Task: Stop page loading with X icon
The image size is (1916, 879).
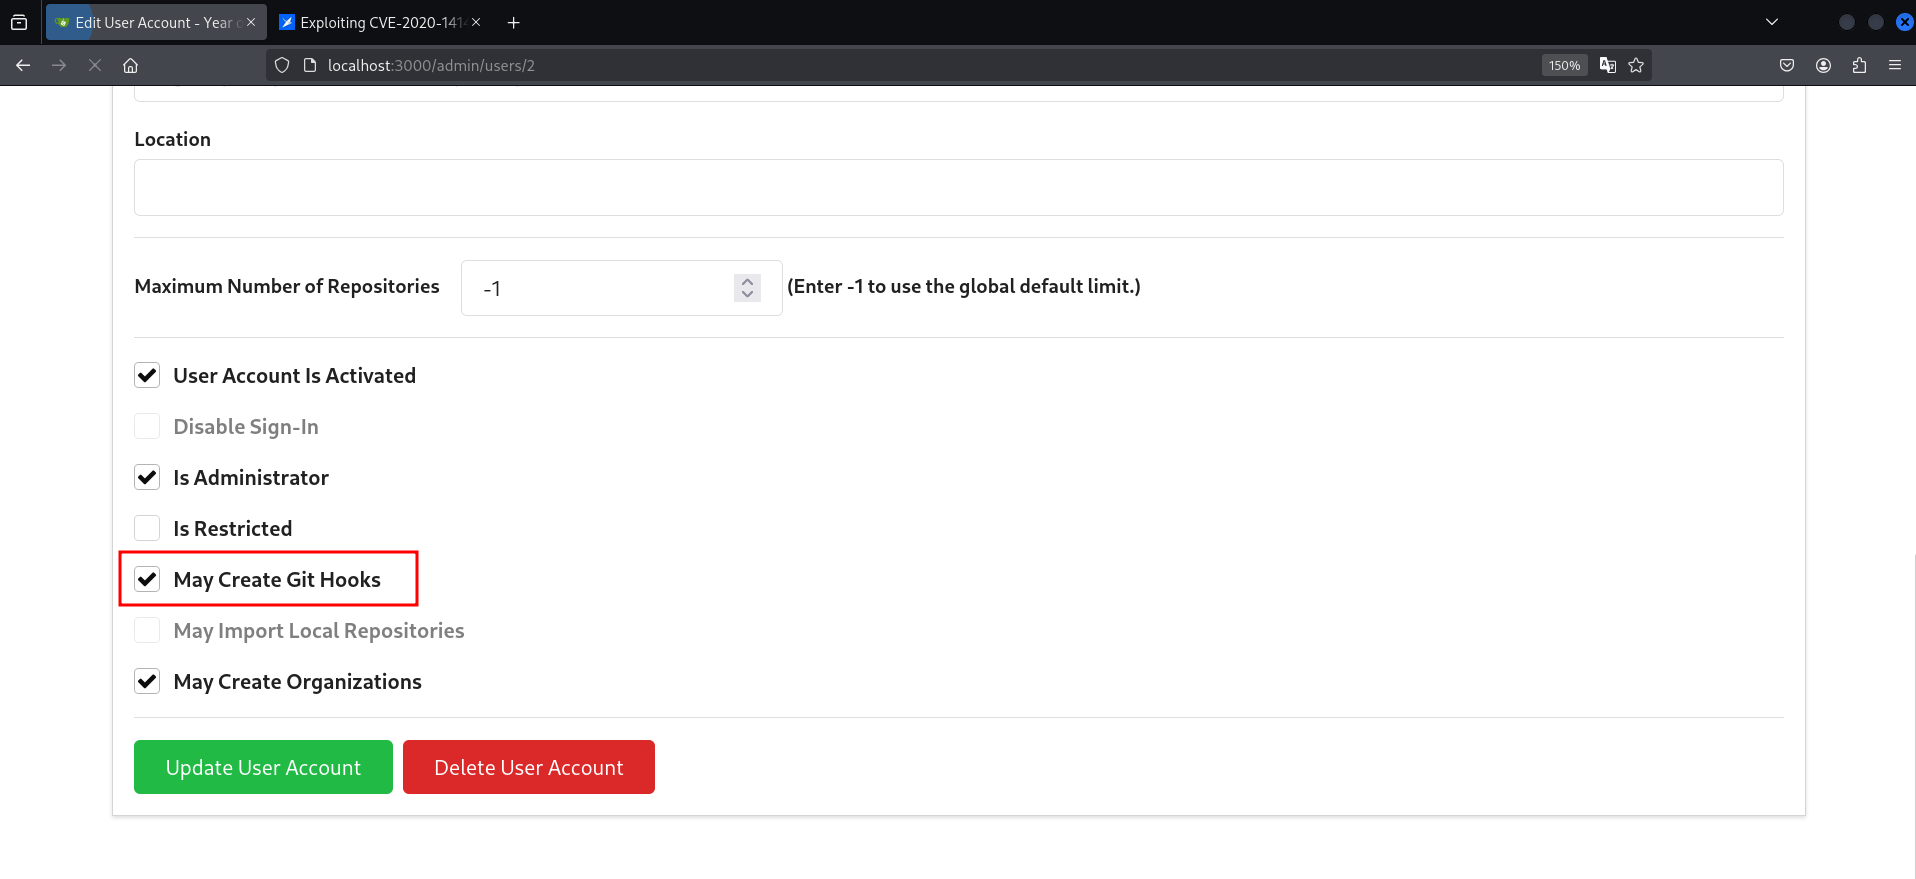Action: pyautogui.click(x=95, y=65)
